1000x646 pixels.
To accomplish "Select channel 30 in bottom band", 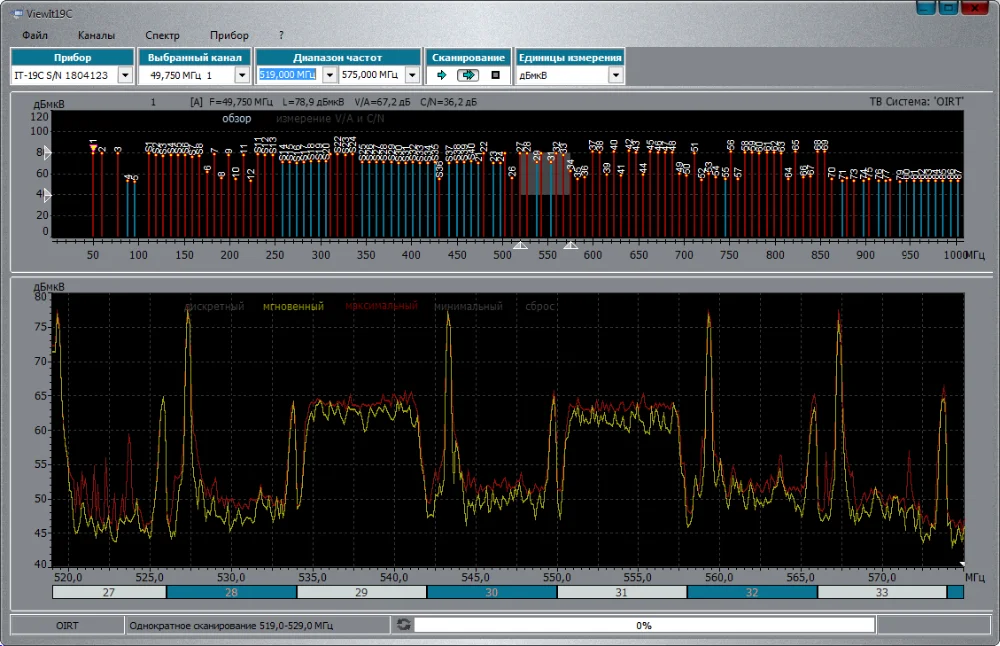I will (x=492, y=592).
